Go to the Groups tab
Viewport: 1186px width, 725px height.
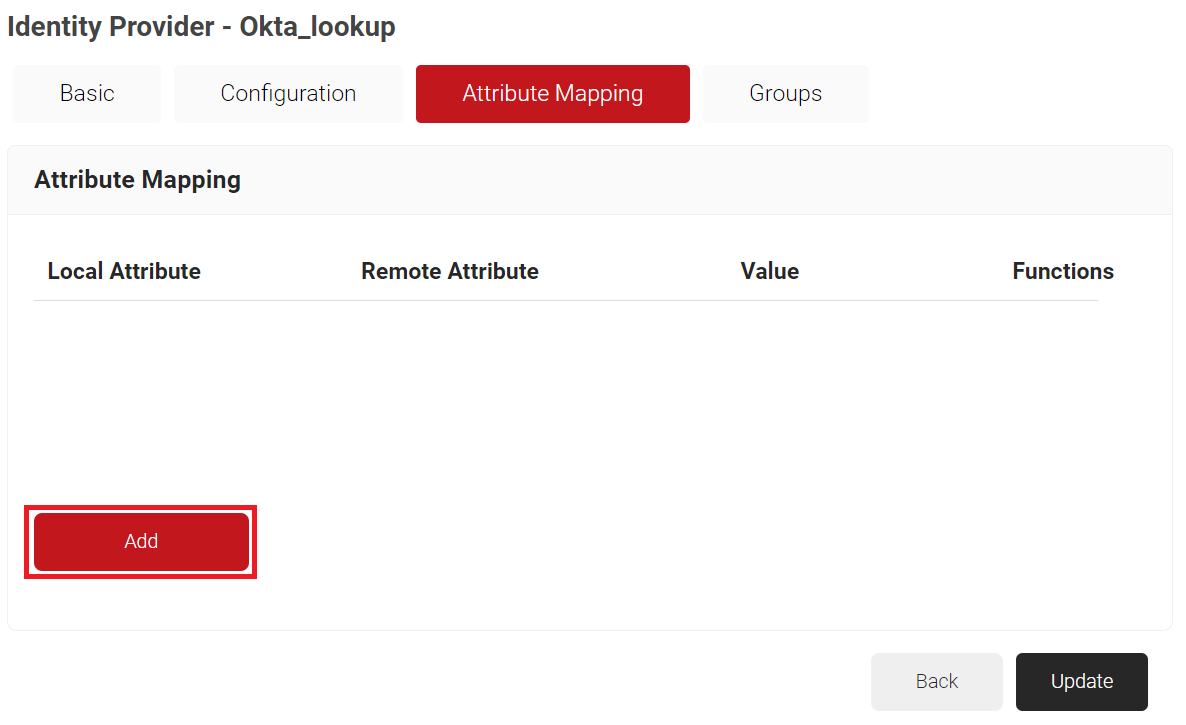point(785,94)
